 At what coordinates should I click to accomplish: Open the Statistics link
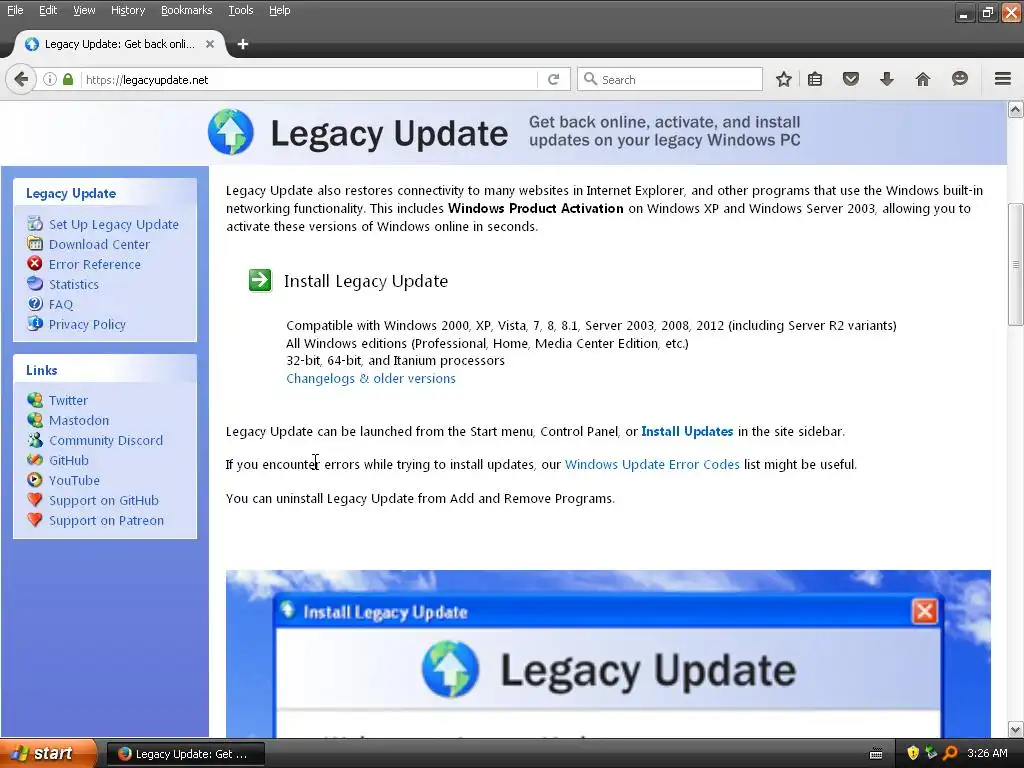click(74, 285)
